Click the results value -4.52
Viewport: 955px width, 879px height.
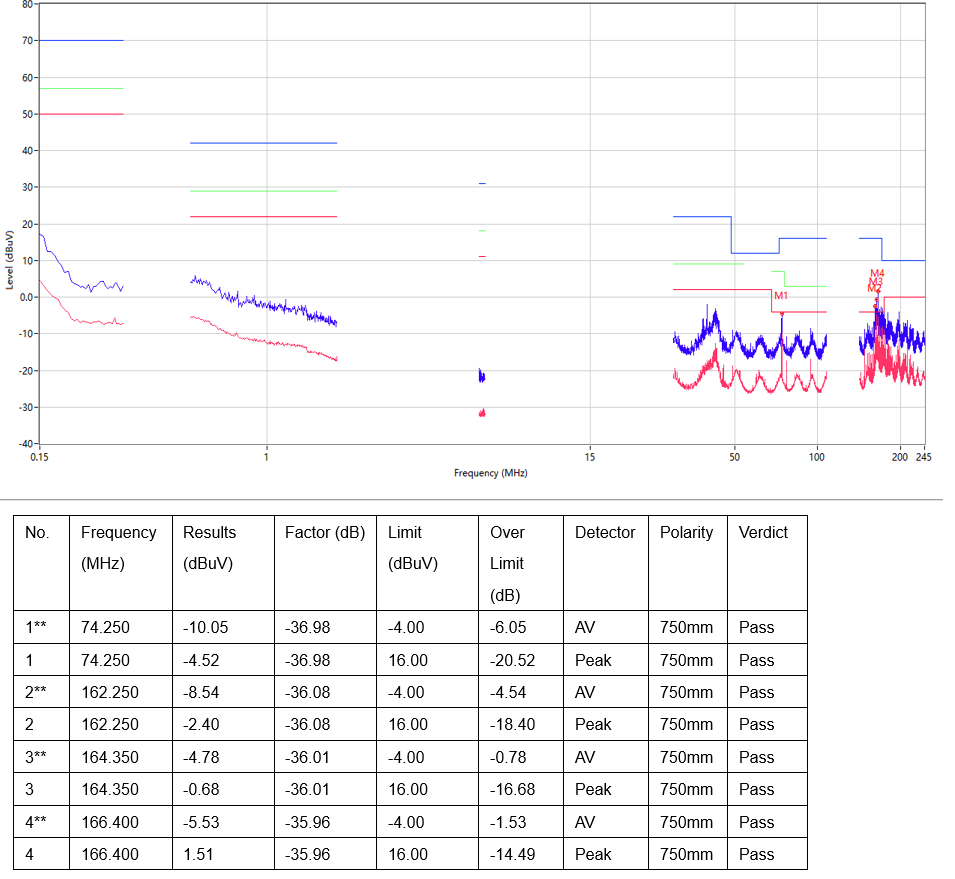tap(202, 660)
